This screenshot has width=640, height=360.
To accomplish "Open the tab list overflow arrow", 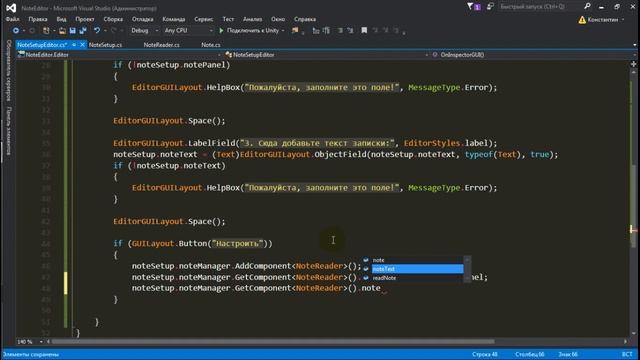I will pos(635,45).
